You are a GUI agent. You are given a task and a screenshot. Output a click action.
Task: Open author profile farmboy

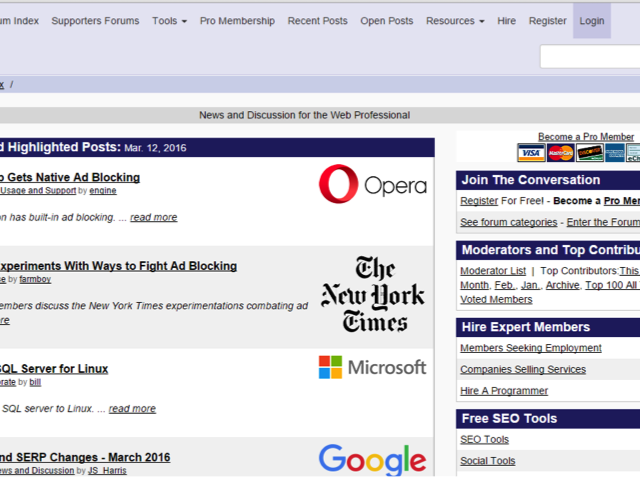35,280
